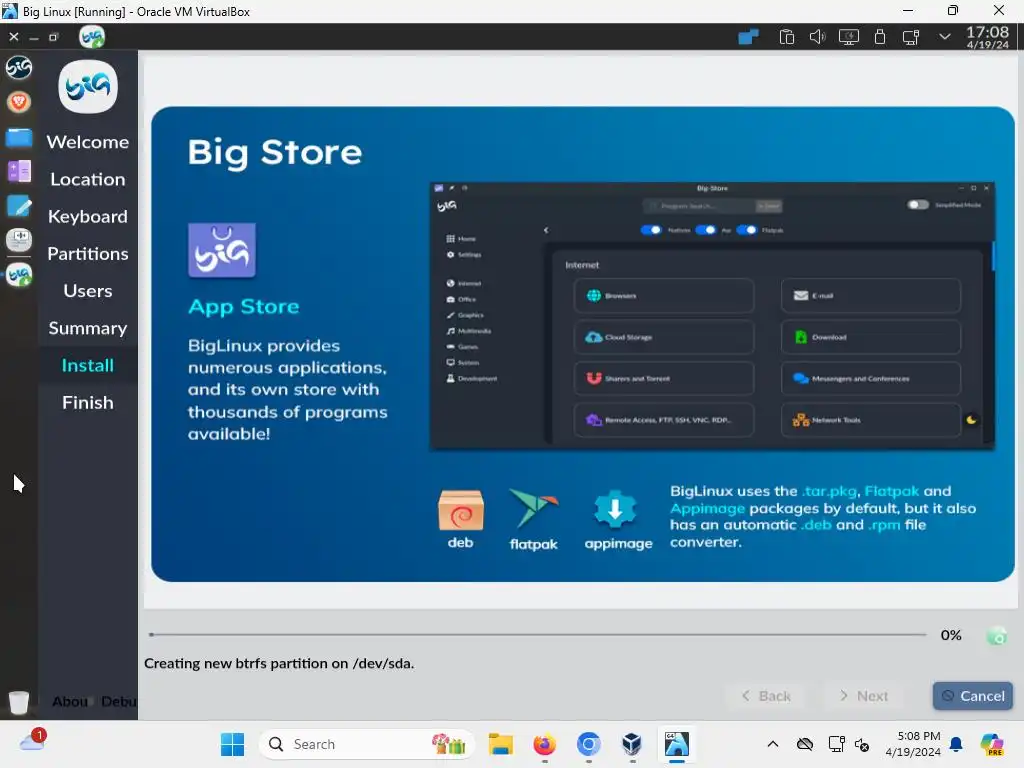Go to the Keyboard installer step
Screen dimensions: 1024x768
[x=88, y=216]
